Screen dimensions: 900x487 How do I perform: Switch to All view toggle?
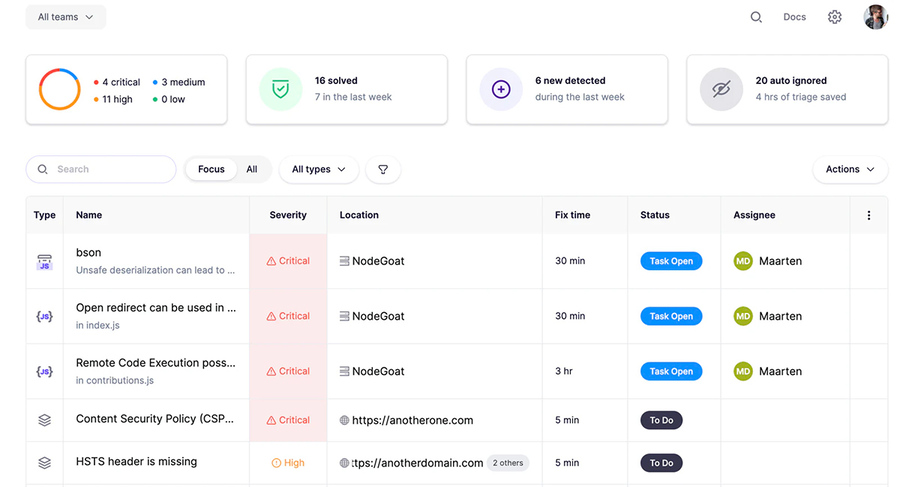coord(252,170)
